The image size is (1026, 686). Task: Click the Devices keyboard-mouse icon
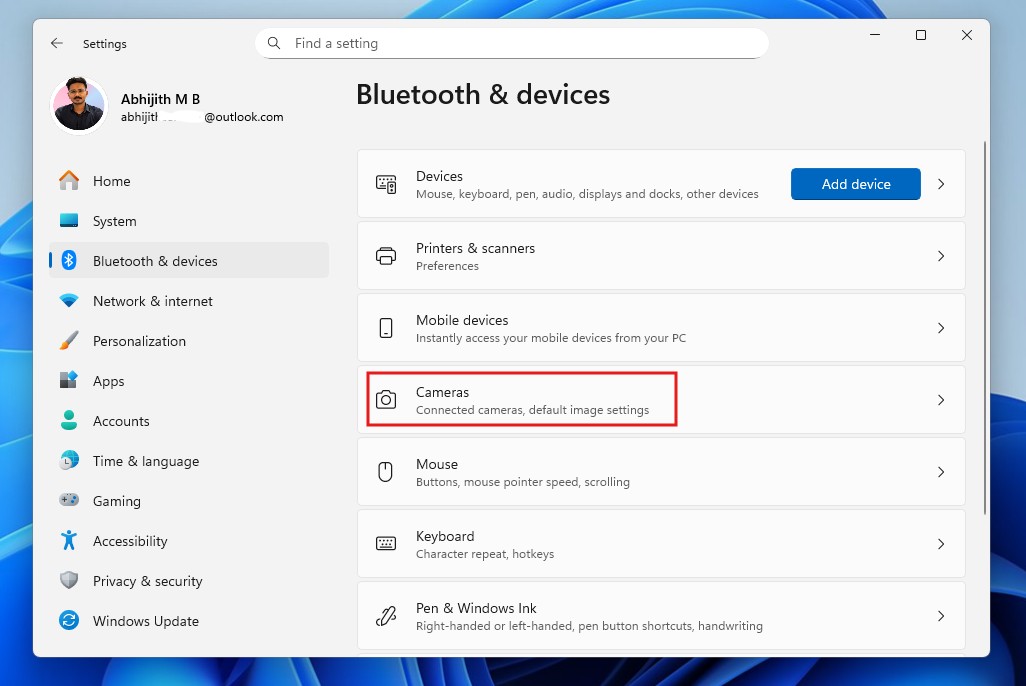click(386, 184)
